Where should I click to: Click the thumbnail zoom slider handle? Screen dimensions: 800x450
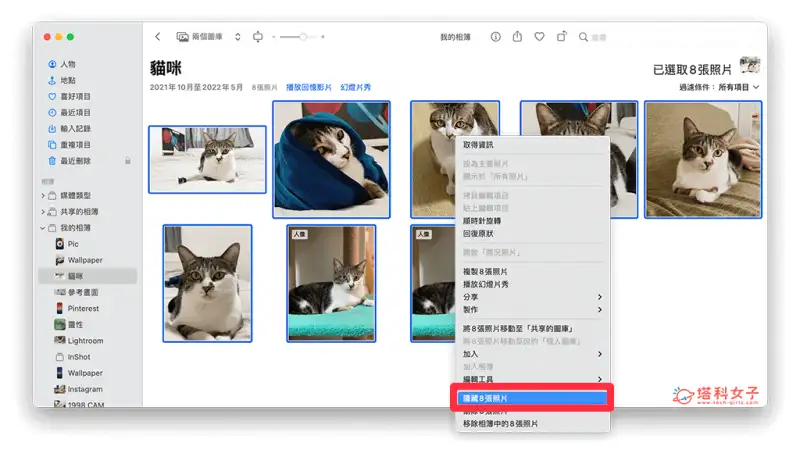[x=303, y=37]
